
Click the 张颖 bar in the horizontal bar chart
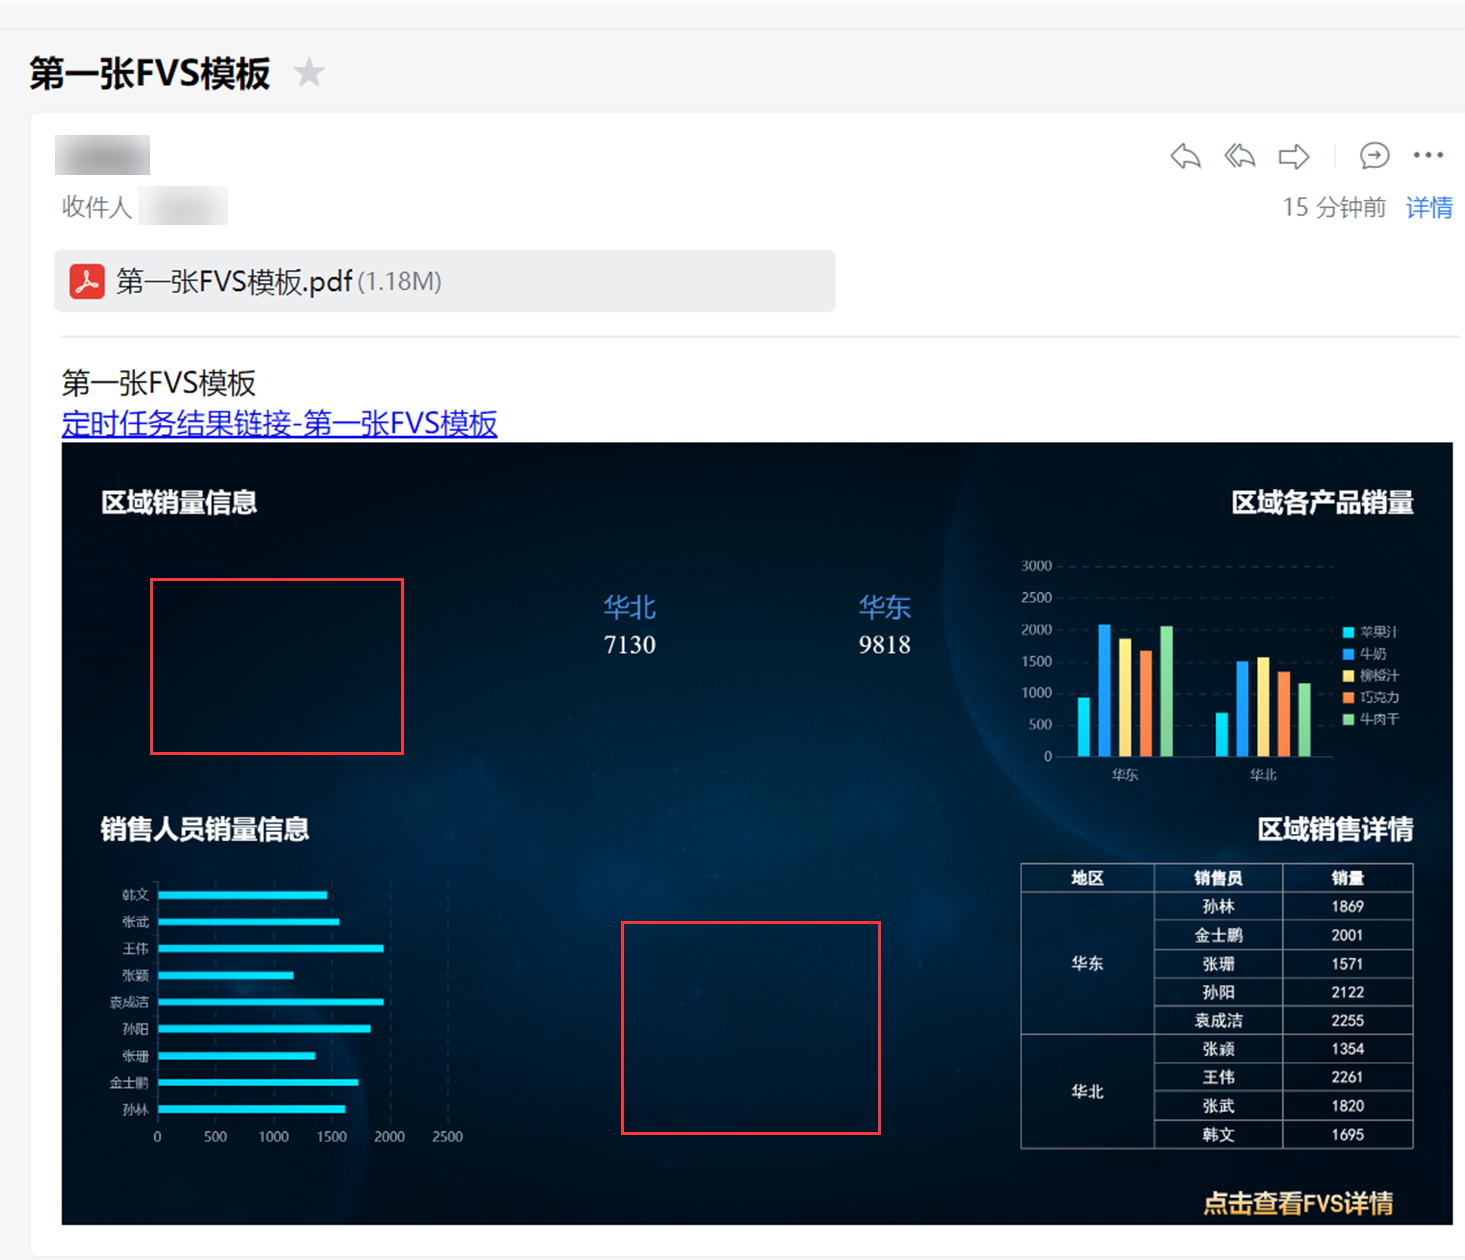click(226, 975)
